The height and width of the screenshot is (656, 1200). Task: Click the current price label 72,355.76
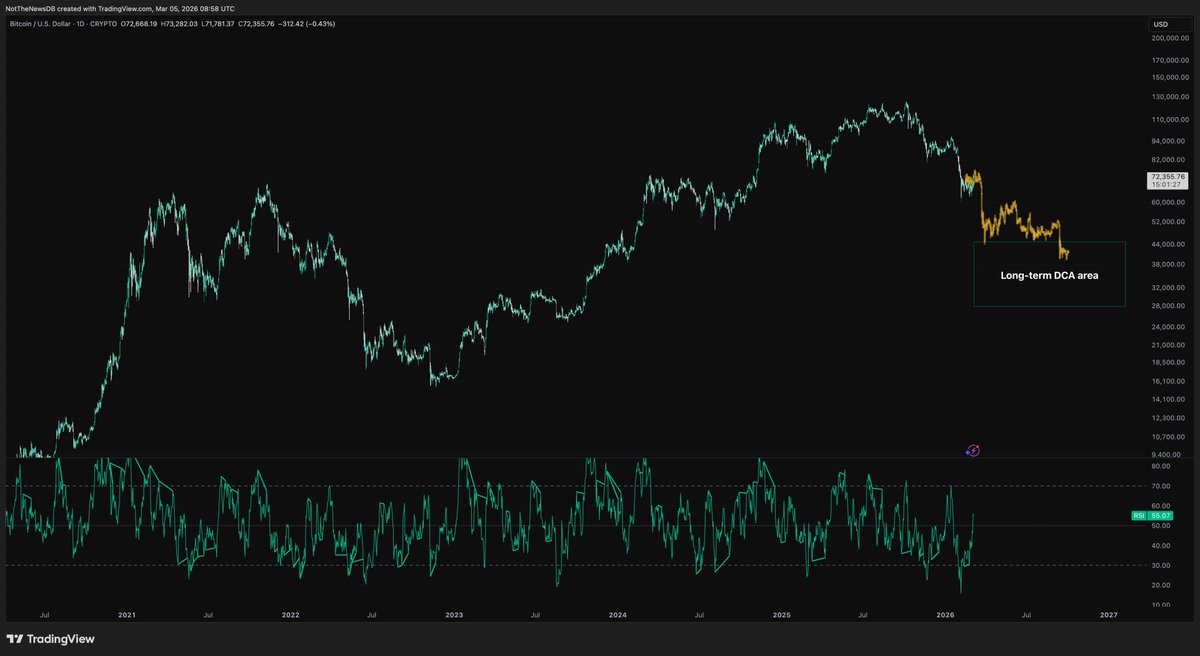[x=1168, y=177]
